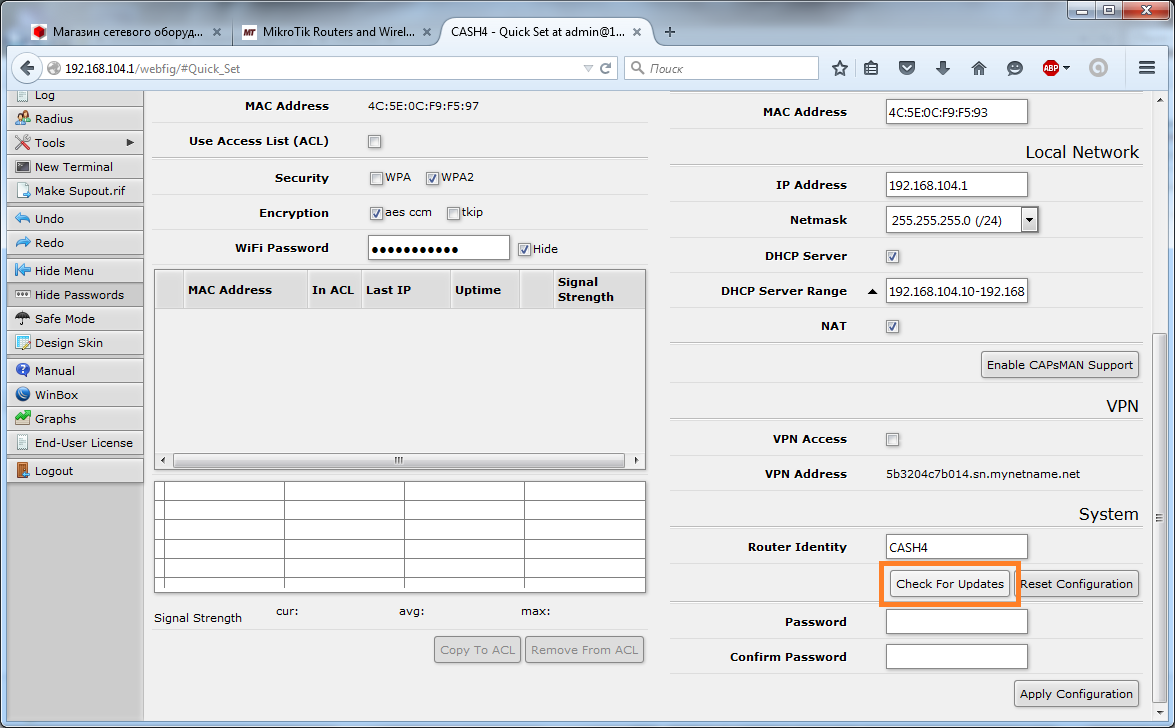Open the Firefox hamburger menu
1175x728 pixels.
click(x=1147, y=68)
